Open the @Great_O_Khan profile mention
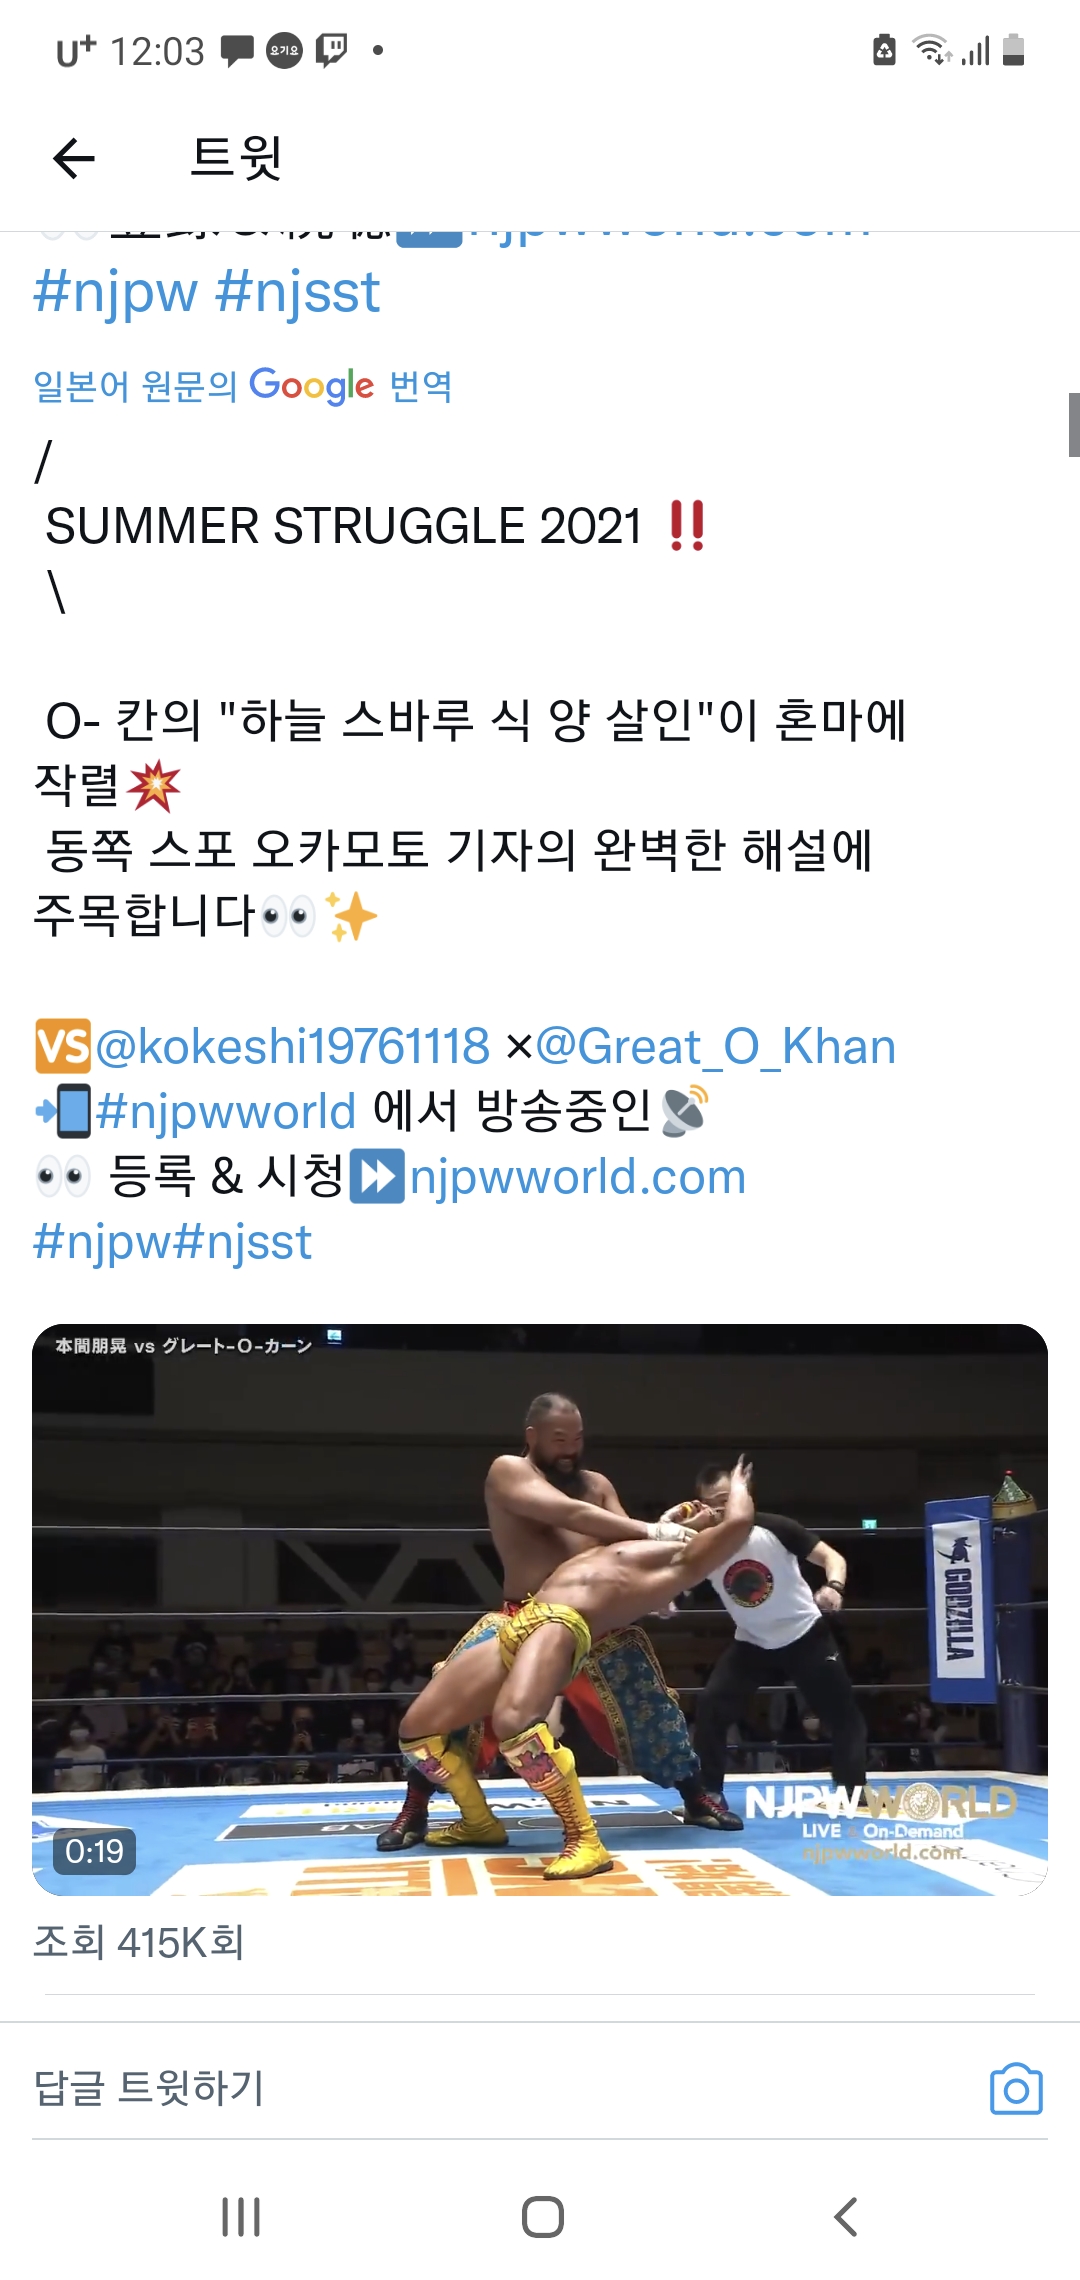The height and width of the screenshot is (2280, 1080). [716, 1047]
